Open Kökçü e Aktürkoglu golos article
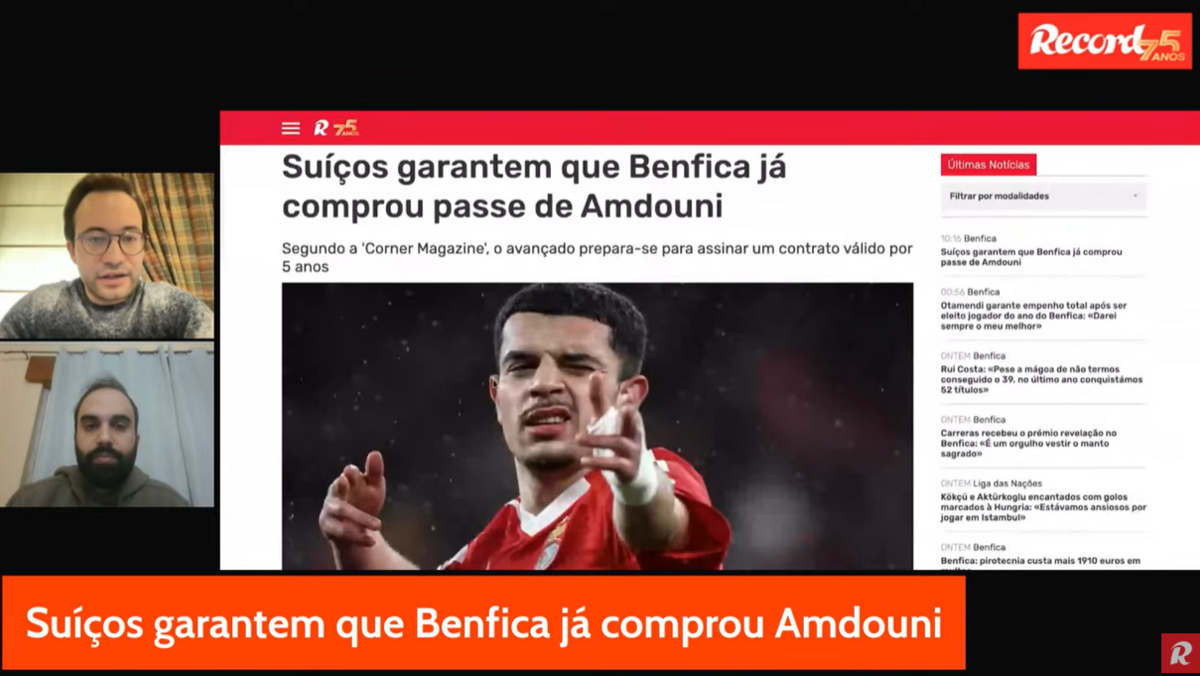The height and width of the screenshot is (676, 1200). click(x=1043, y=507)
